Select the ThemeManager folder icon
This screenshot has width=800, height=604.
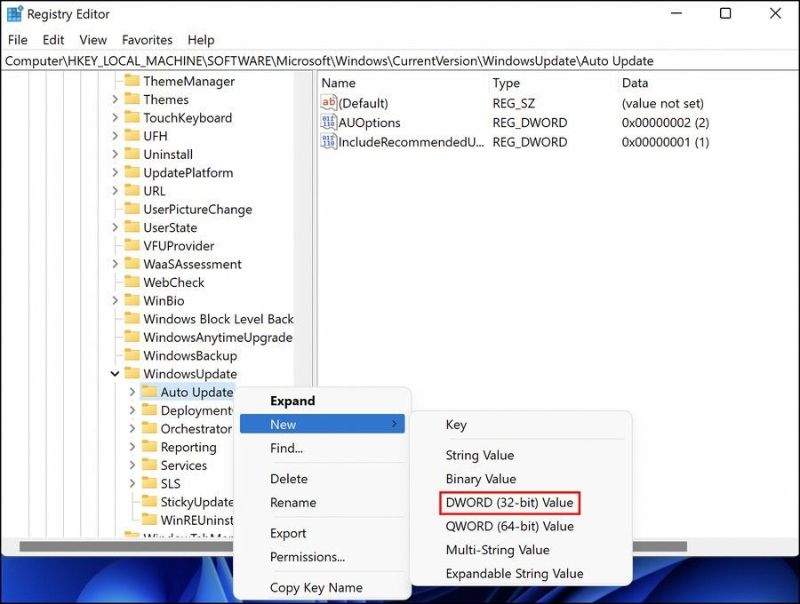click(x=132, y=81)
